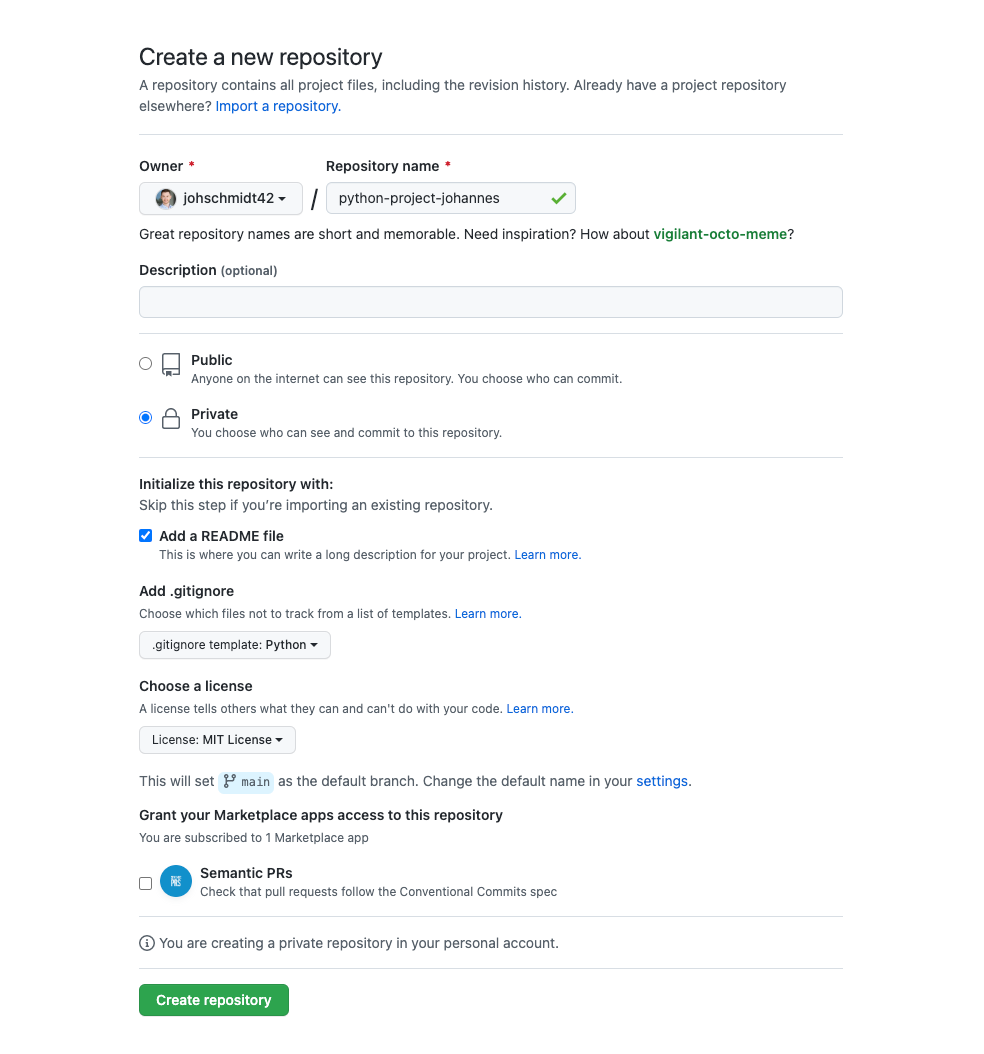This screenshot has width=984, height=1054.
Task: Open the .gitignore template dropdown
Action: (x=235, y=645)
